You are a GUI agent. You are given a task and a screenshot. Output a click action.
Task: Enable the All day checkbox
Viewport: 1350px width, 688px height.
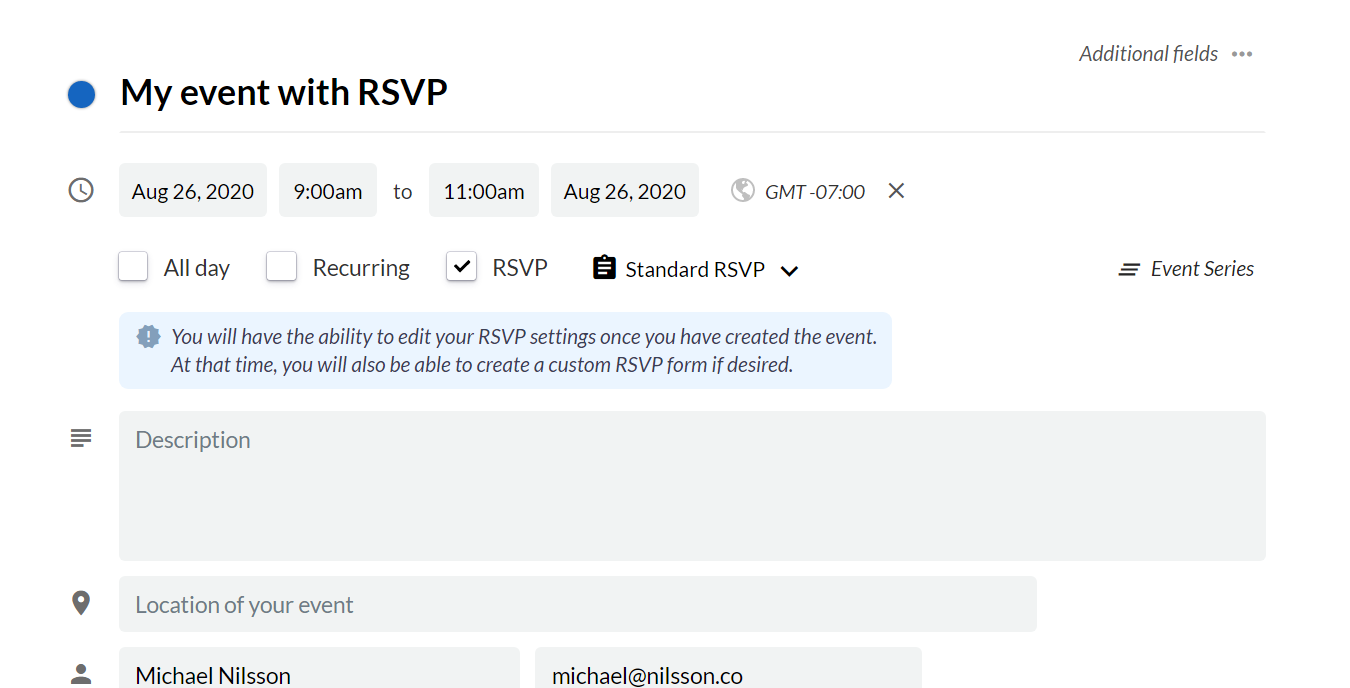[x=133, y=267]
